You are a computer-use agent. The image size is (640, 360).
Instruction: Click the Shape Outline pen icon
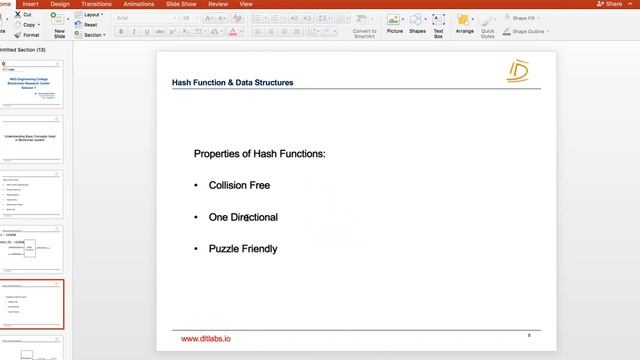tap(507, 31)
